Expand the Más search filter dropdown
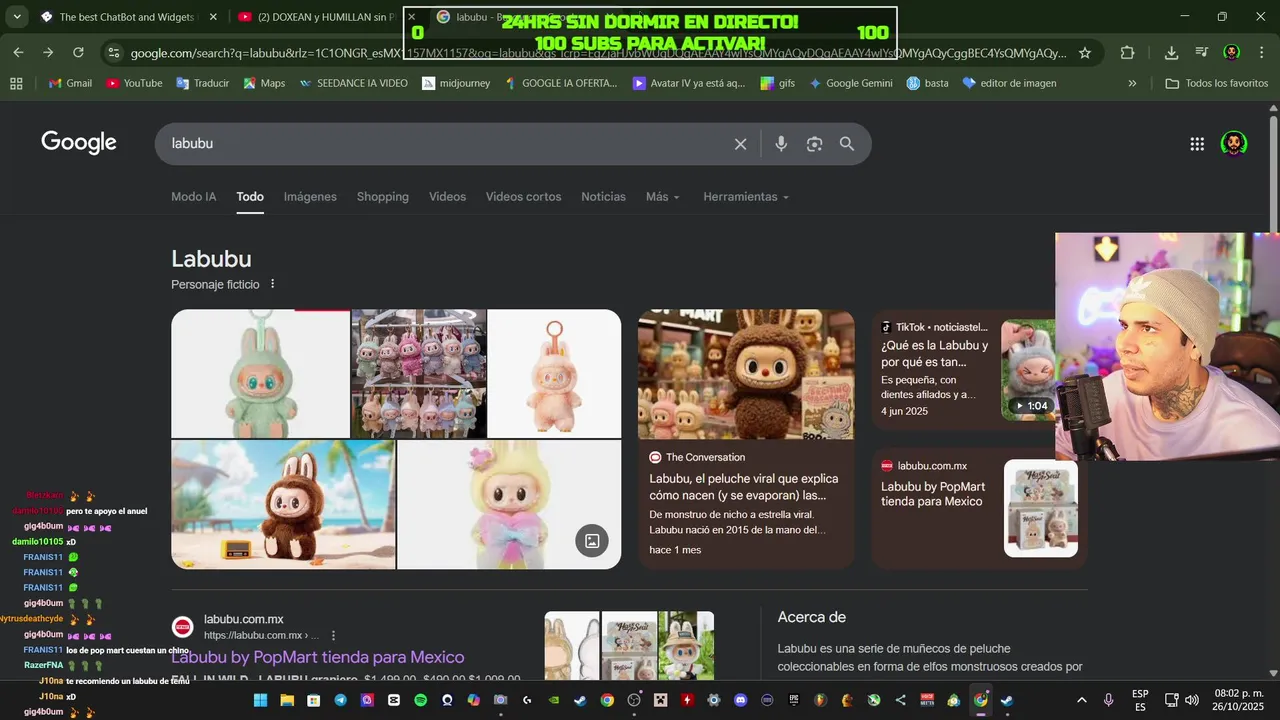The image size is (1280, 720). coord(662,197)
